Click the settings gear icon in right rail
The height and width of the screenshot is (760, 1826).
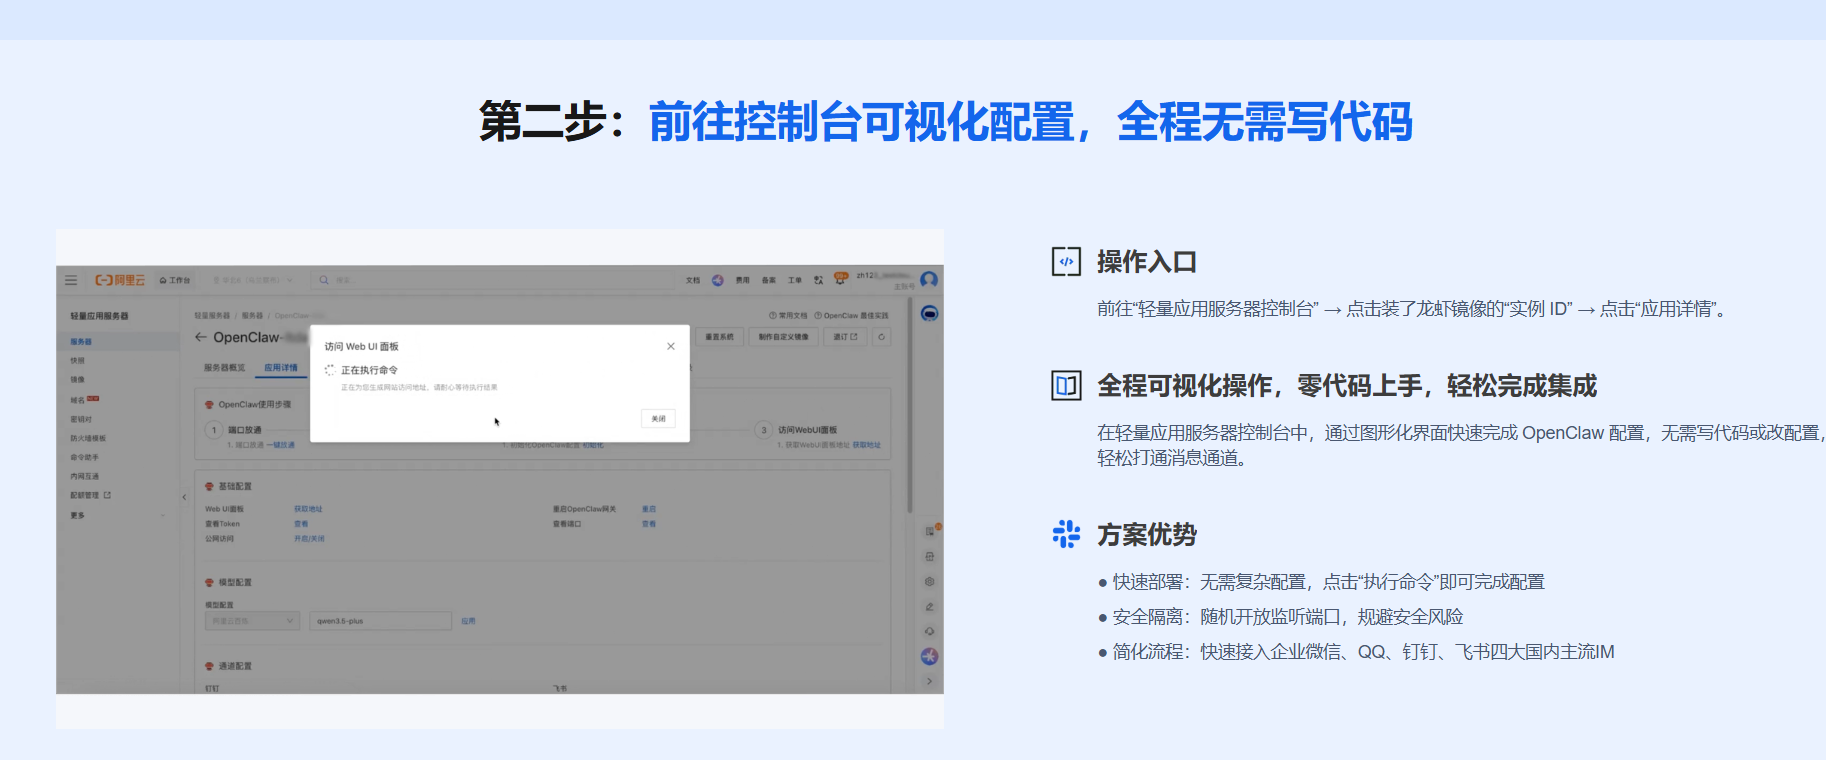tap(929, 581)
